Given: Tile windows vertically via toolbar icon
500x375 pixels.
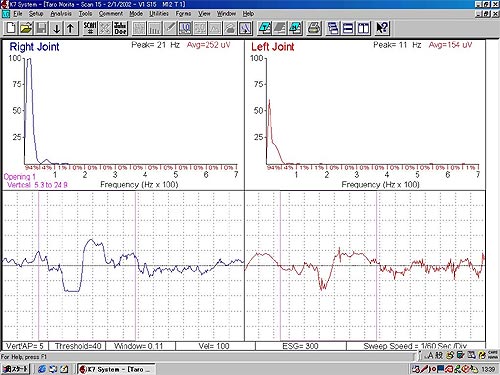Looking at the screenshot, I should click(x=363, y=28).
